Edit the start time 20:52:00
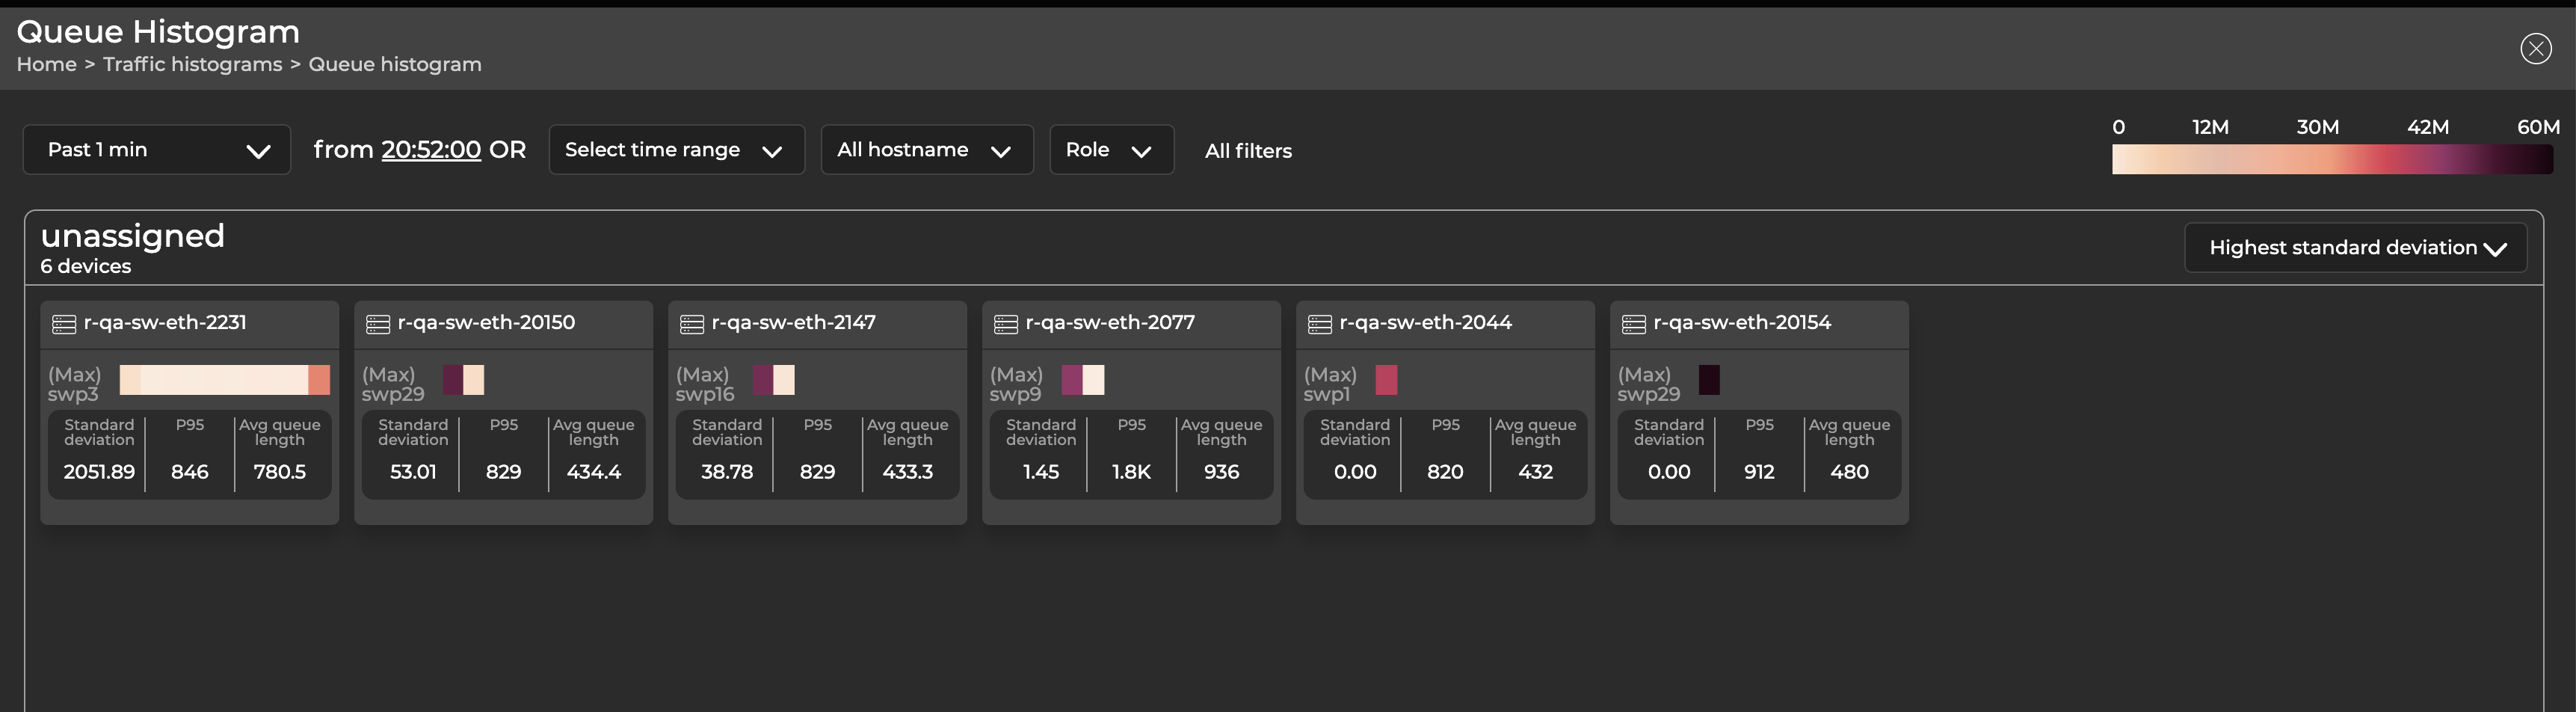The height and width of the screenshot is (712, 2576). pos(430,149)
